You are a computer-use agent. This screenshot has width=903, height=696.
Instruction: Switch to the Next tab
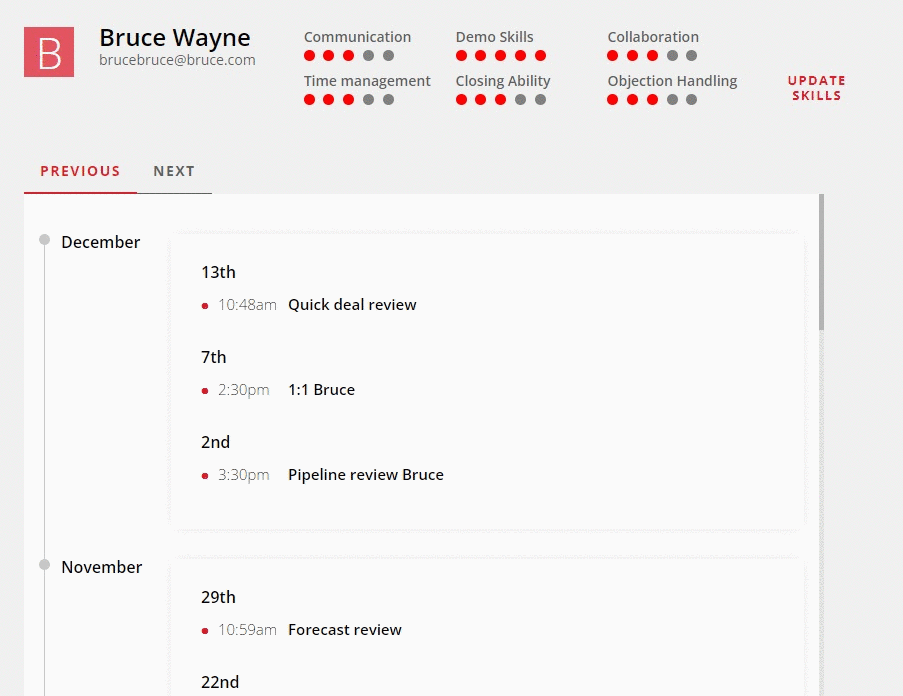click(174, 172)
